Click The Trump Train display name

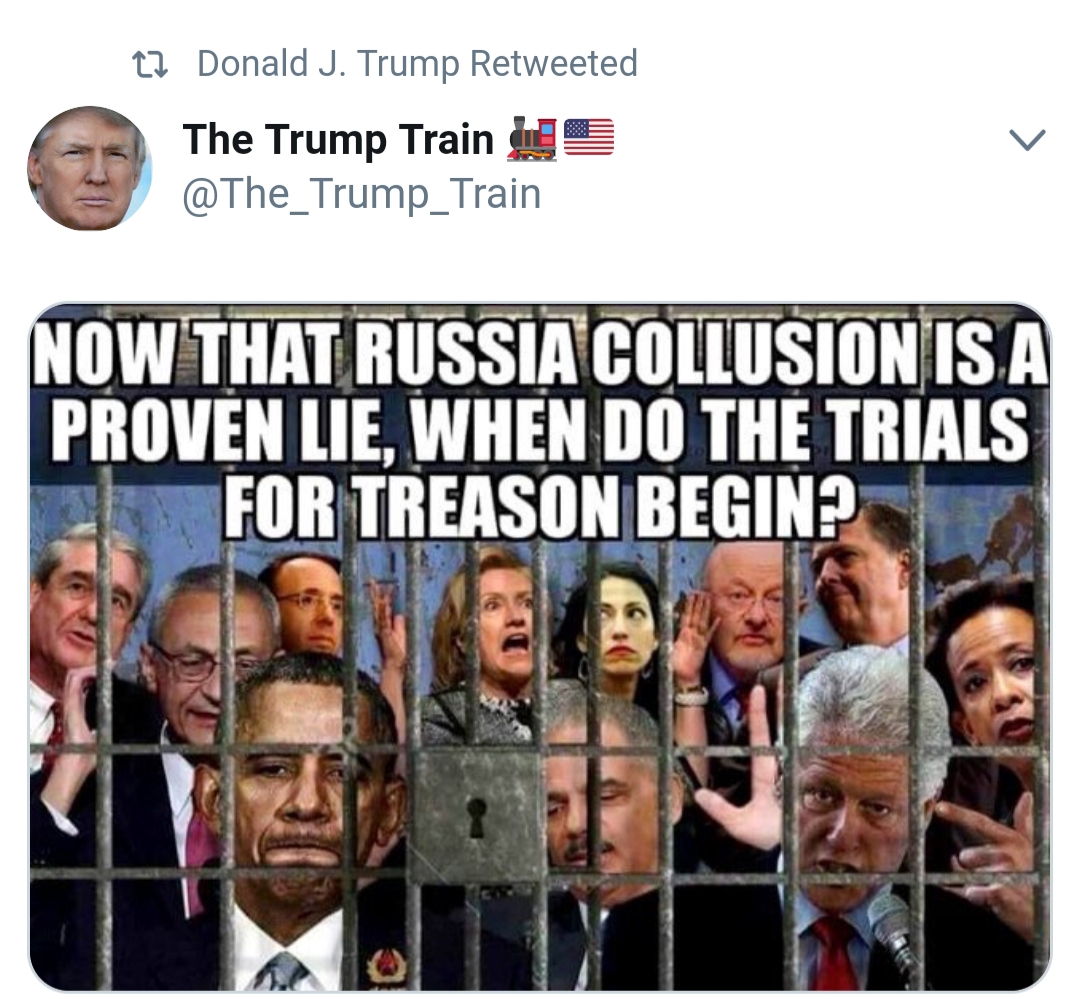pyautogui.click(x=338, y=139)
